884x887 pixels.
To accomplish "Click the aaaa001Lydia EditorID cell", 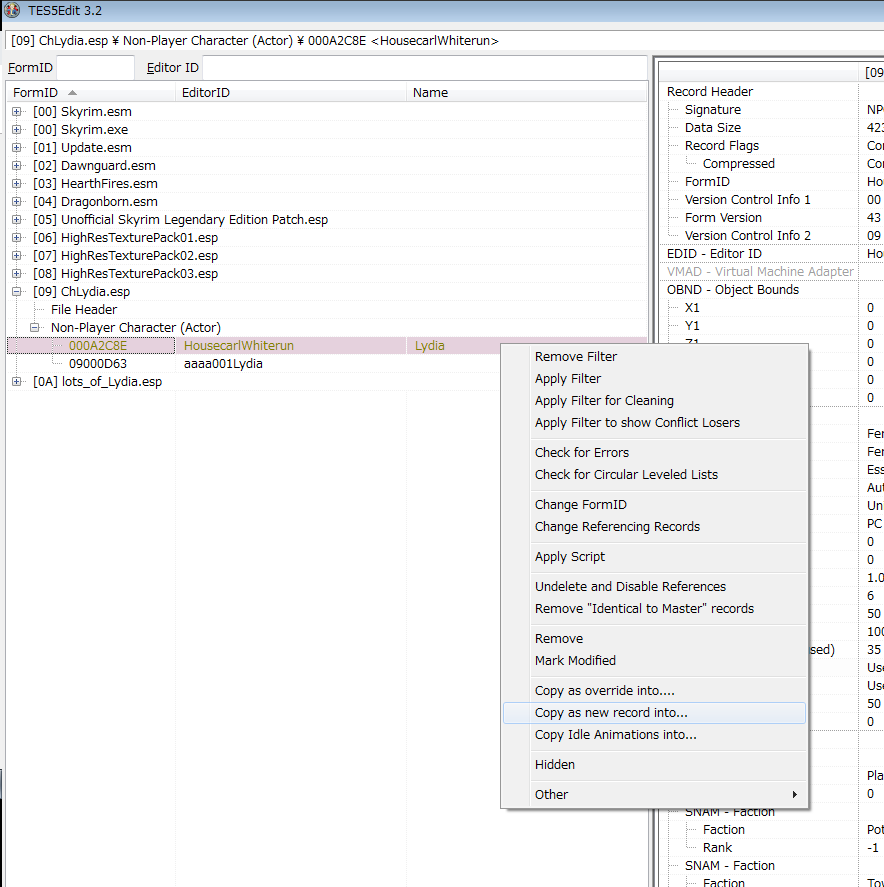I will pyautogui.click(x=223, y=364).
